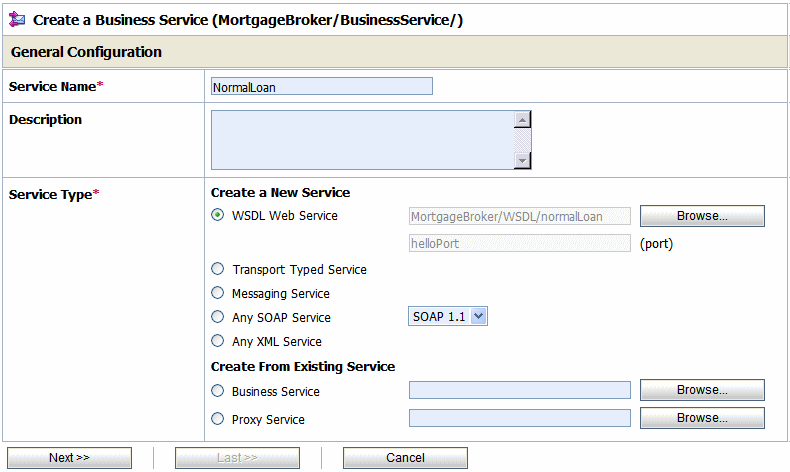Select the Any SOAP Service option

(x=218, y=317)
